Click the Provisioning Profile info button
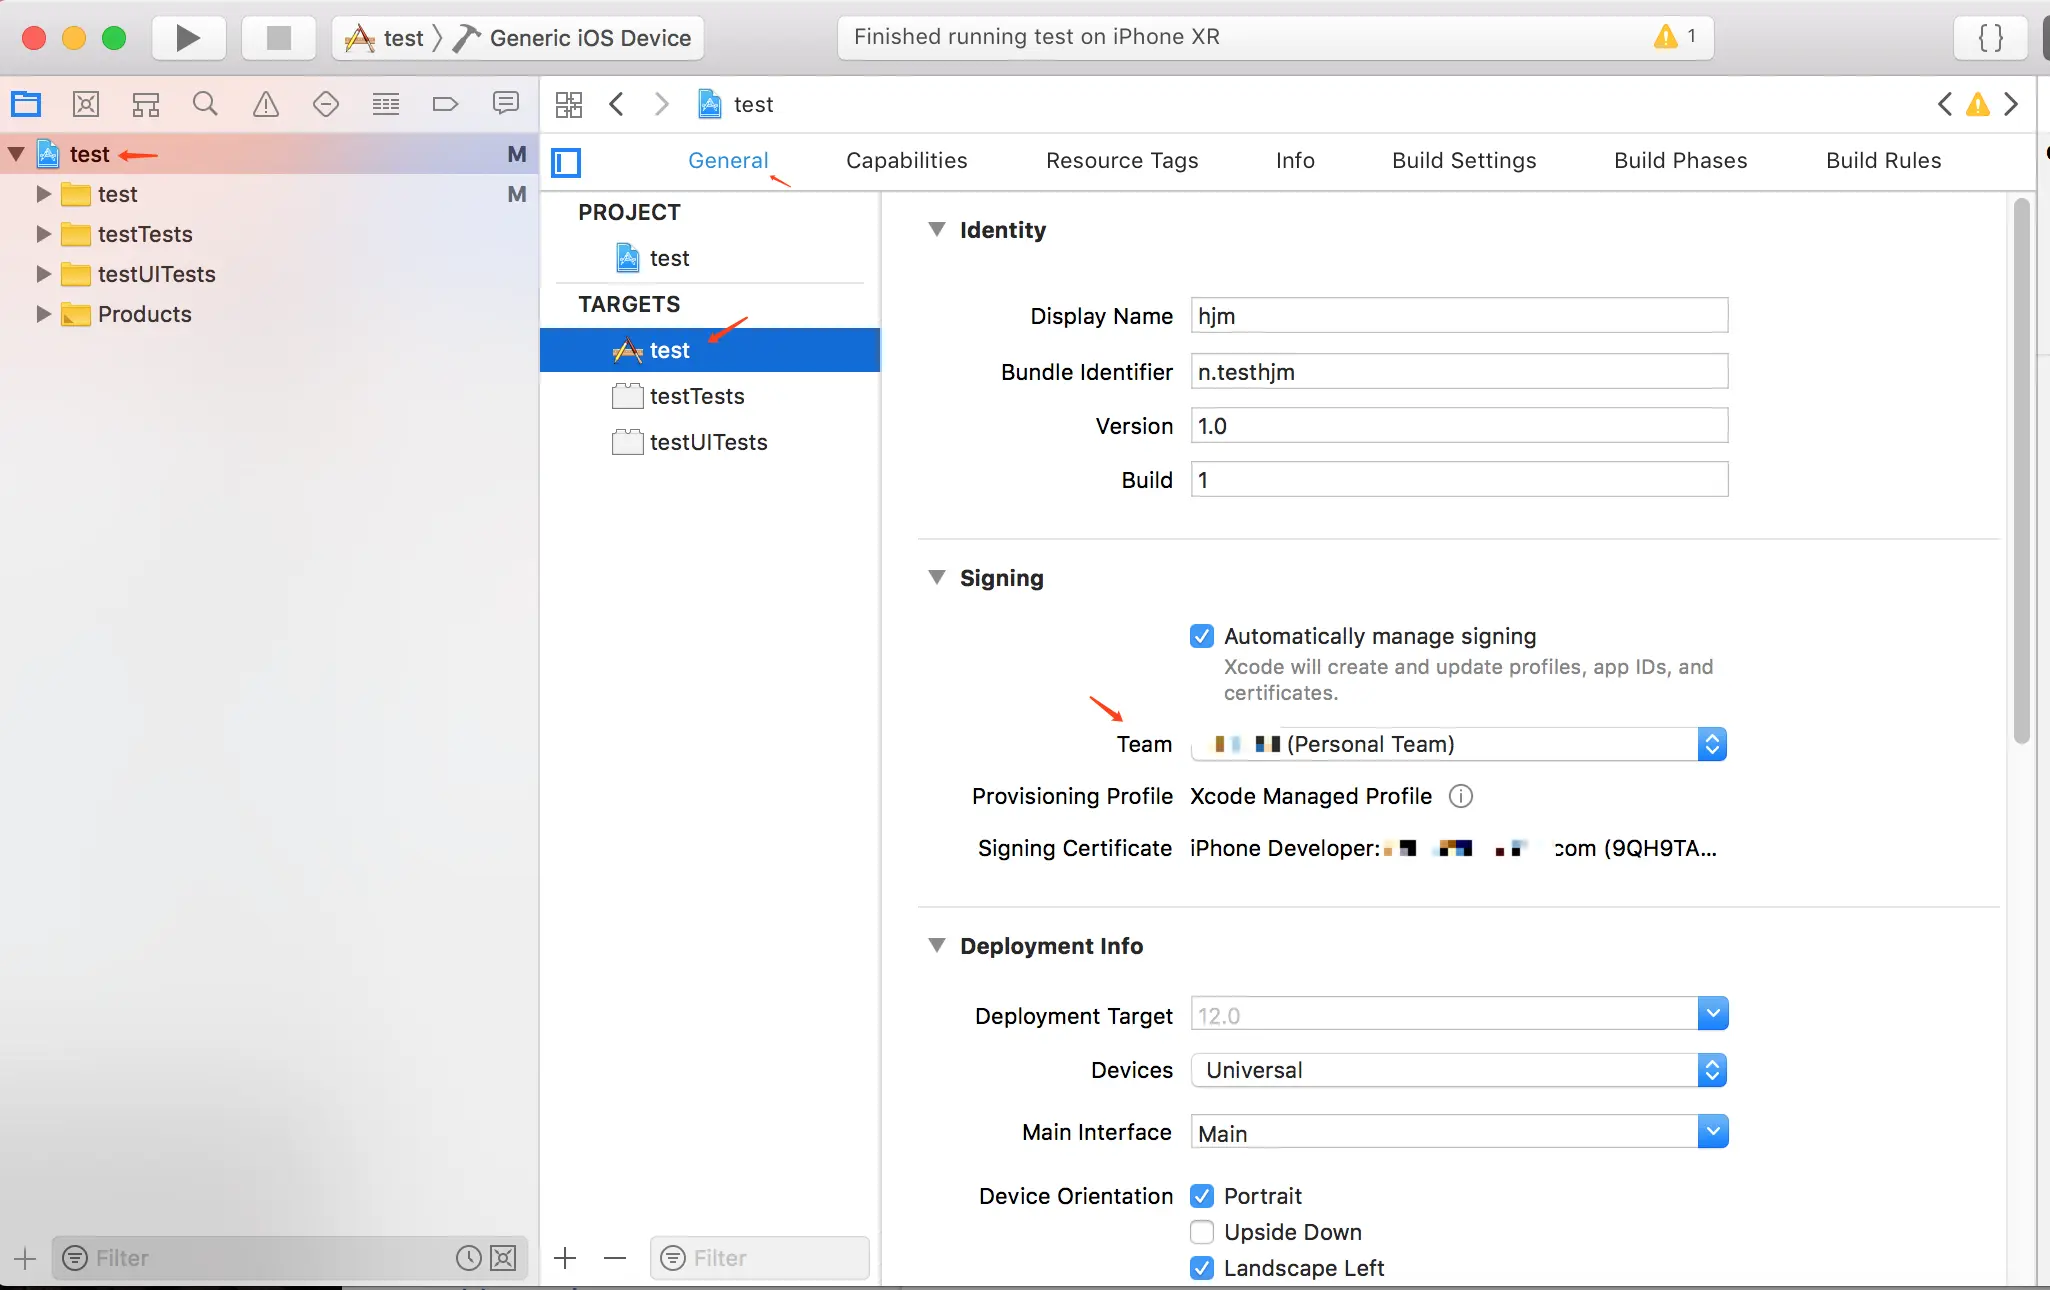 1461,796
